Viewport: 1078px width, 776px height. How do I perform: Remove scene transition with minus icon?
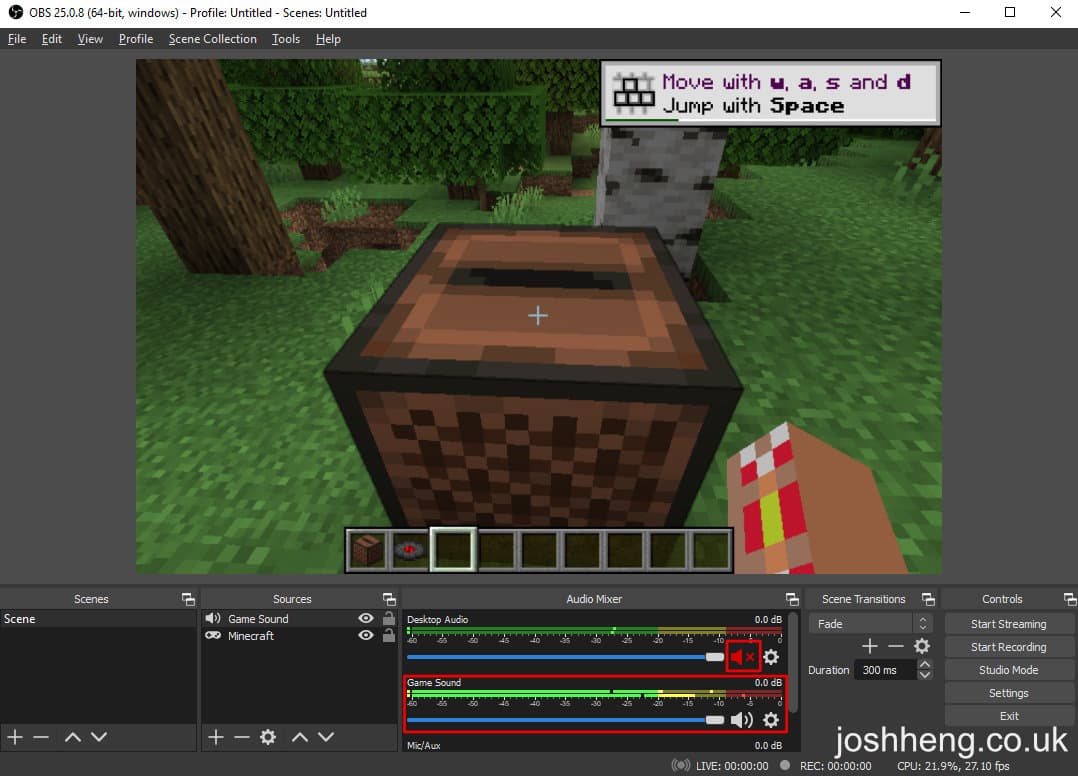895,646
